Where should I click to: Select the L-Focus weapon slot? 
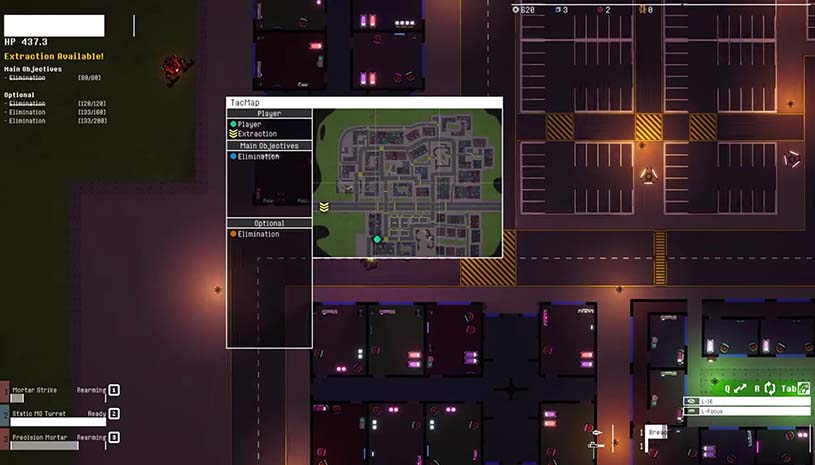[746, 411]
